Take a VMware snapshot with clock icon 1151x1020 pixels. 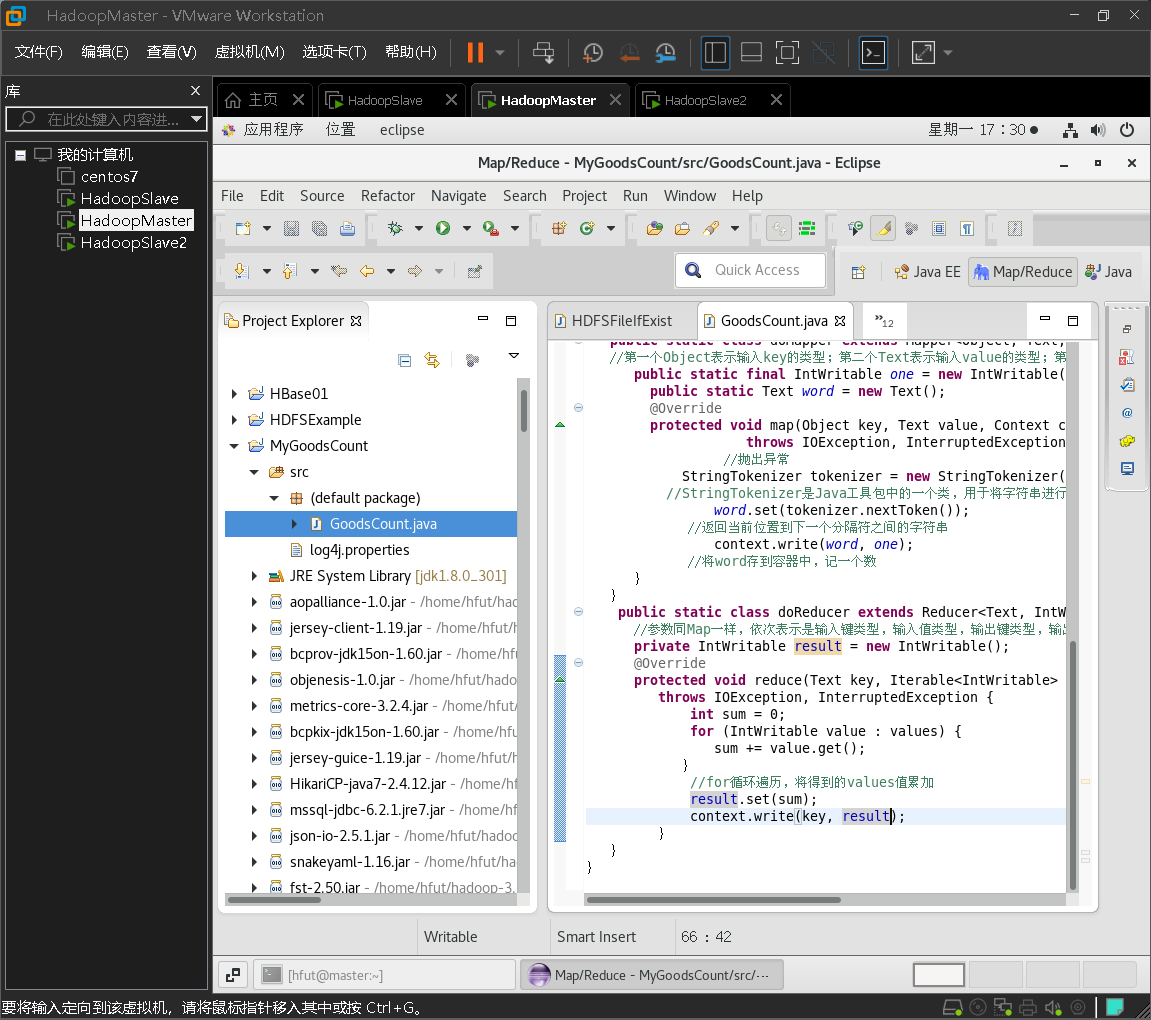coord(593,53)
